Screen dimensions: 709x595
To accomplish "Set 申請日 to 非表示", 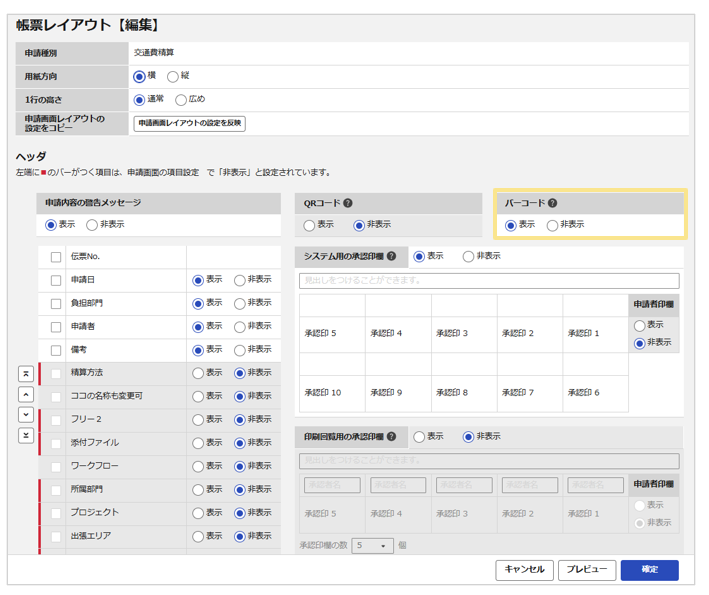I will tap(240, 280).
